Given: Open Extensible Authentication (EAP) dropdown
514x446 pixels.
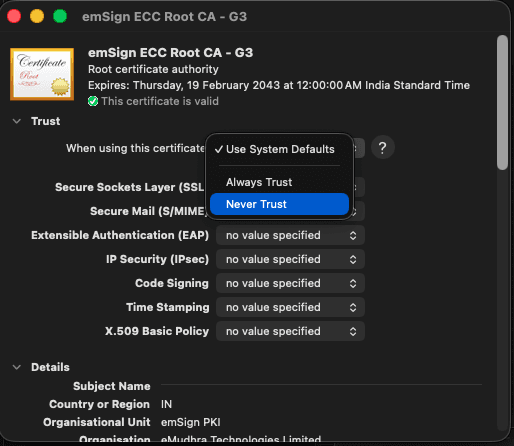Looking at the screenshot, I should pos(290,235).
